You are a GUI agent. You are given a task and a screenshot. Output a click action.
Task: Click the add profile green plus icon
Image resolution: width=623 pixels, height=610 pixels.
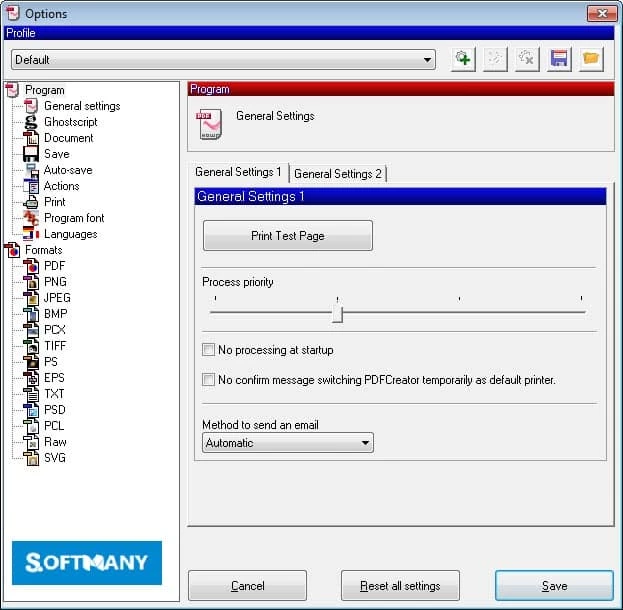click(x=463, y=59)
